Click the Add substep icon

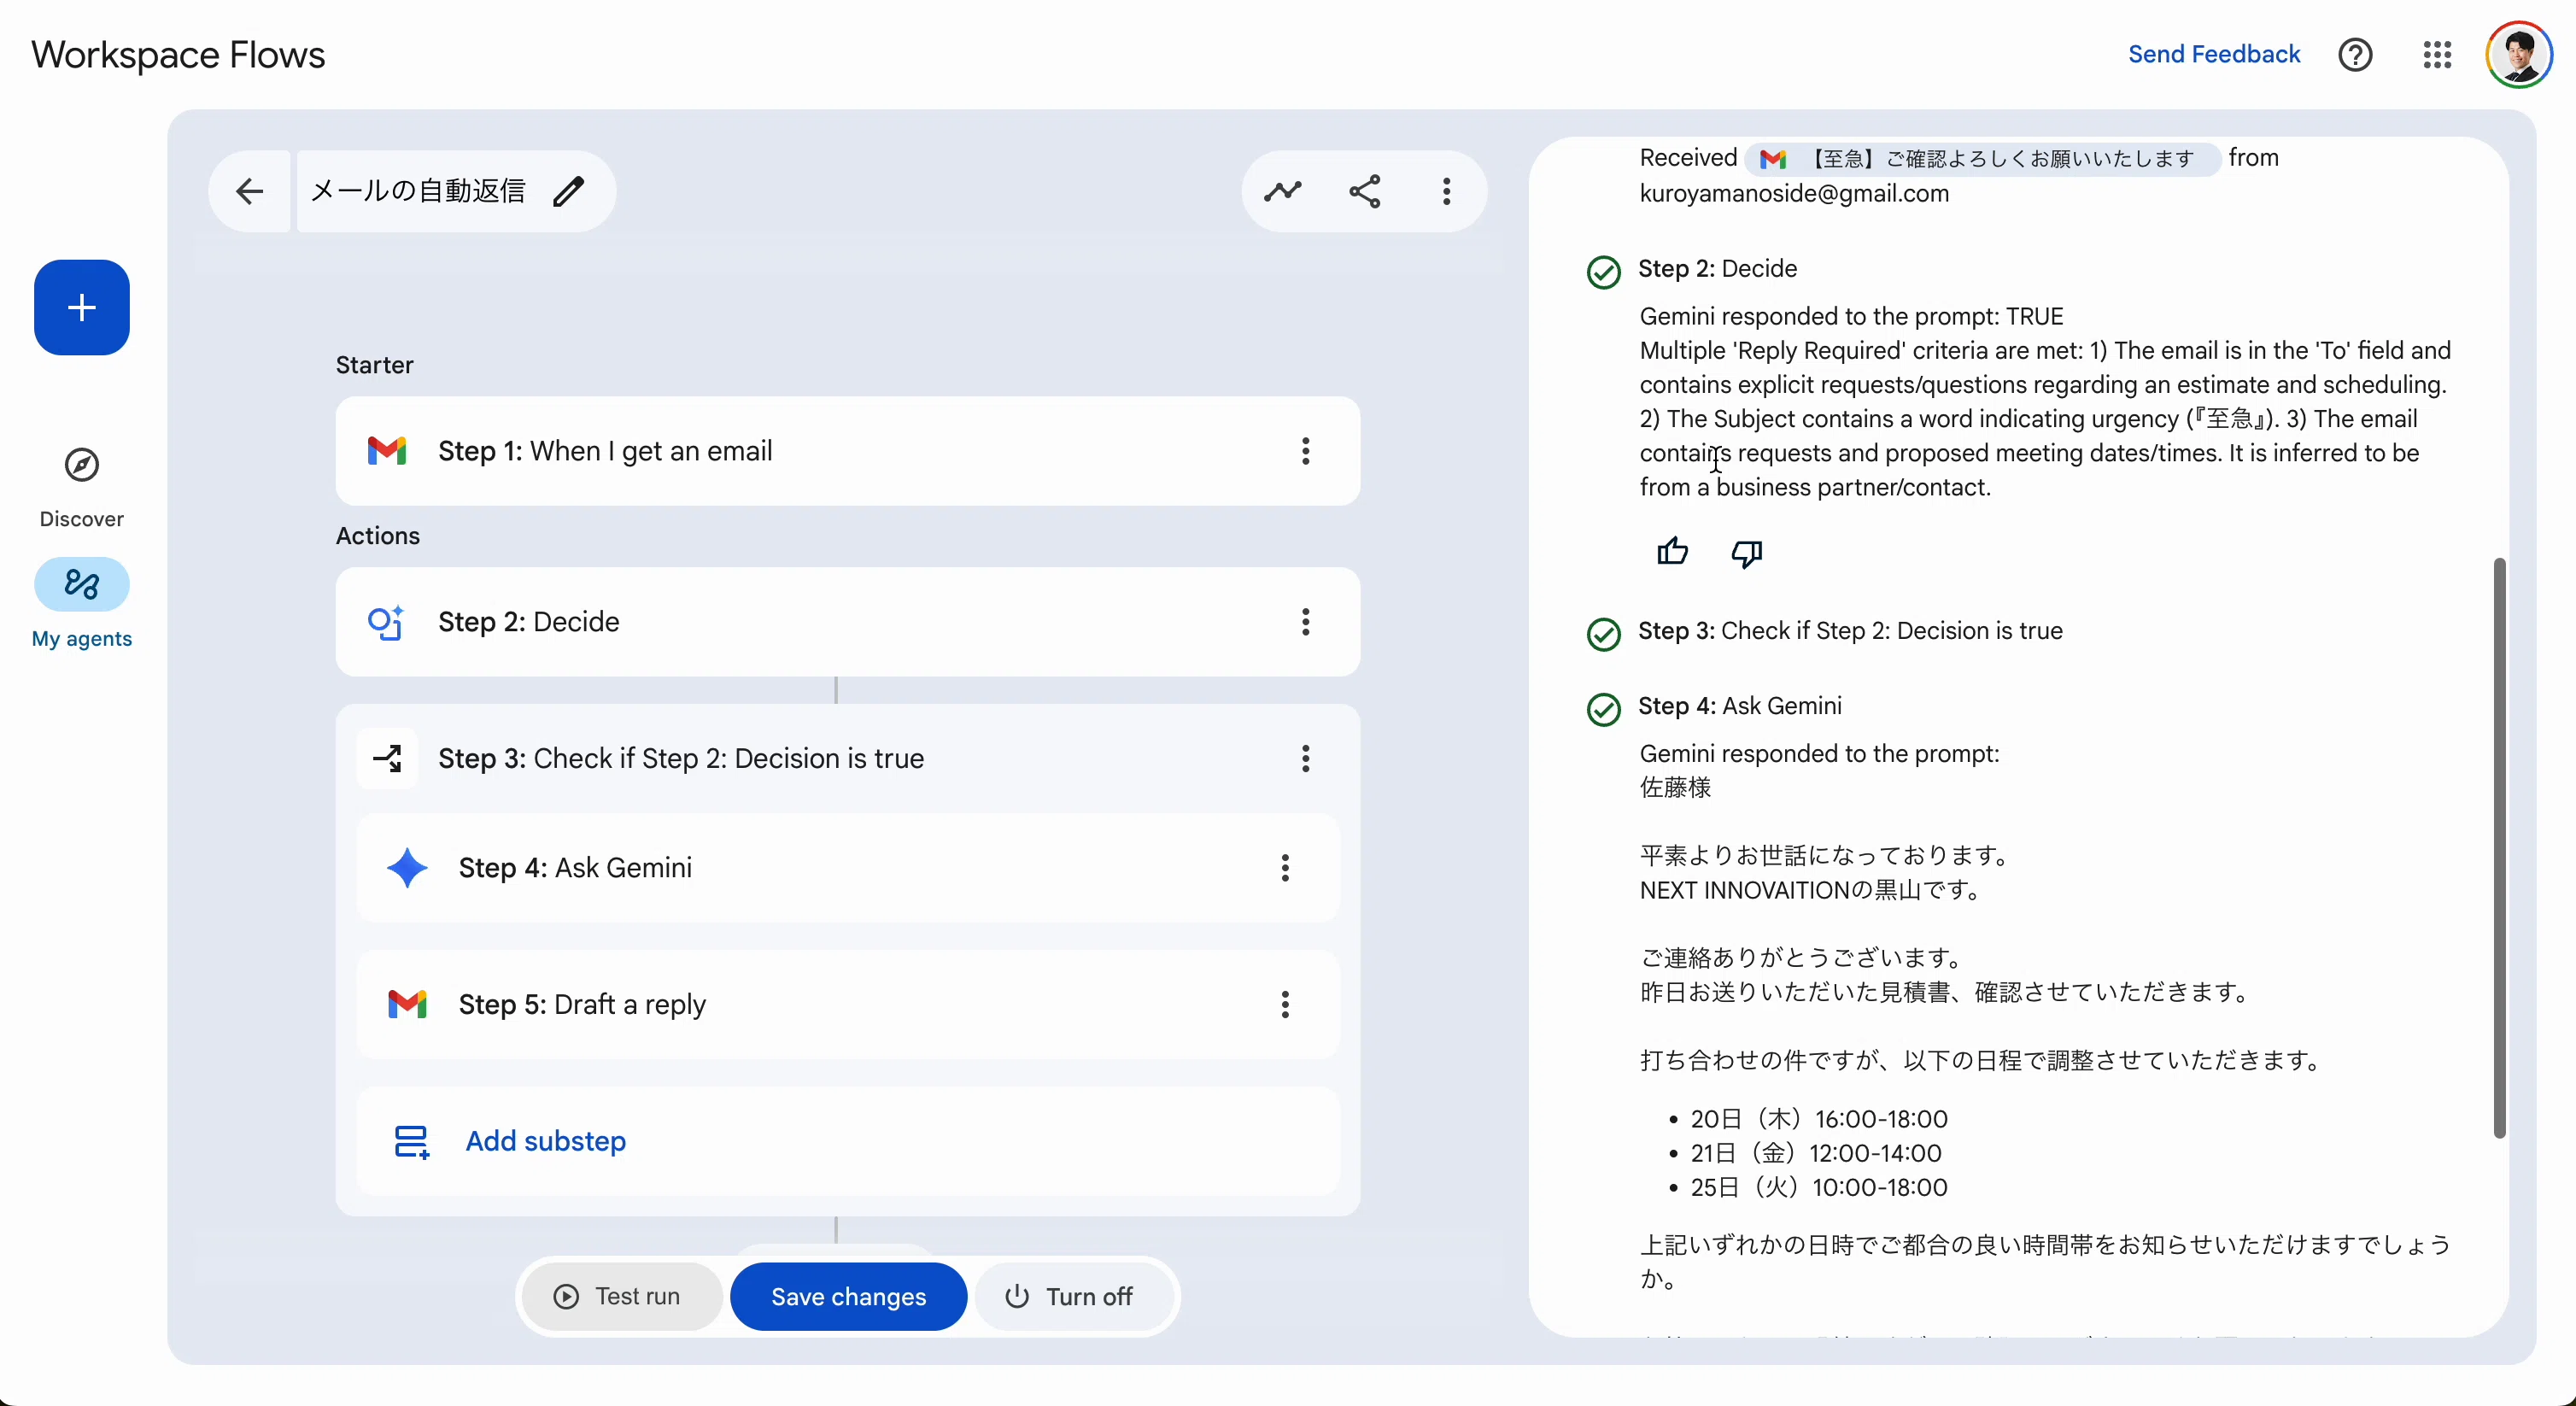[x=411, y=1142]
